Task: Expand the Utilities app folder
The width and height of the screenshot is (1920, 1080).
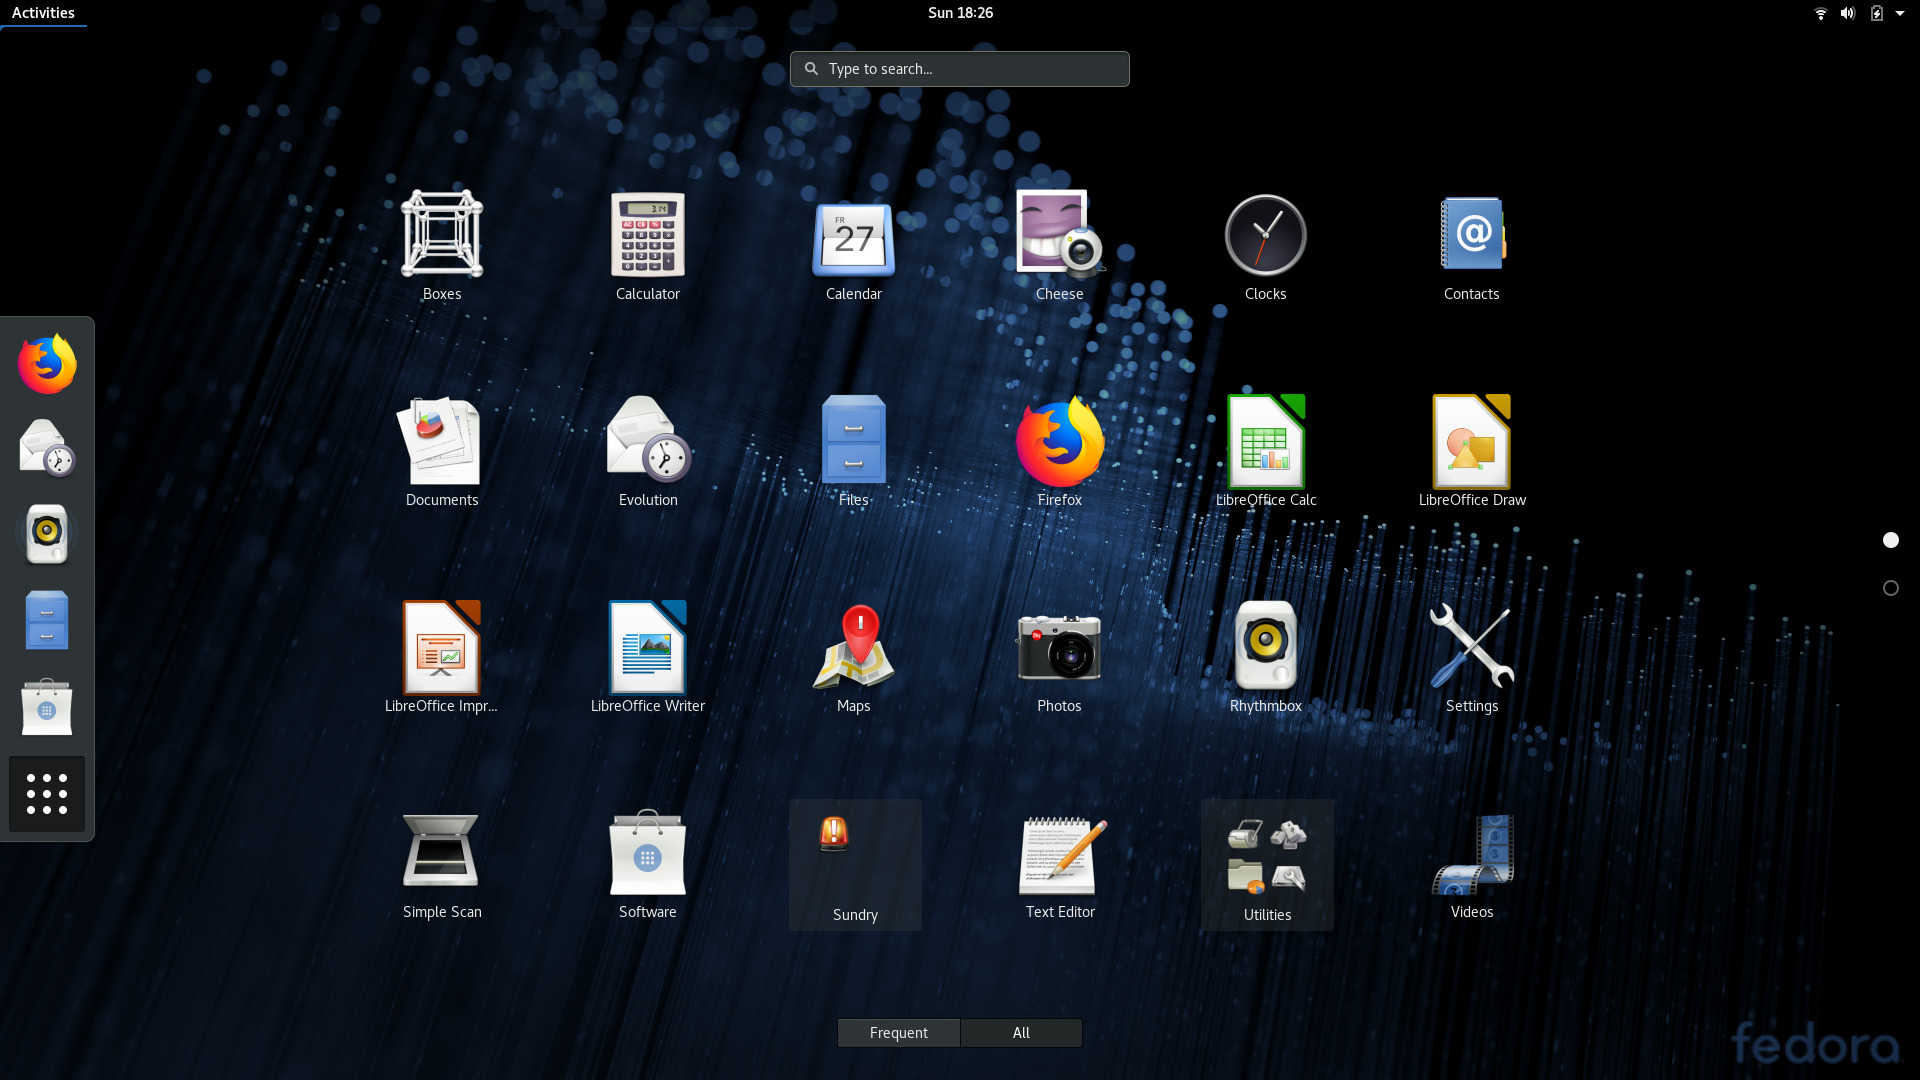Action: coord(1267,865)
